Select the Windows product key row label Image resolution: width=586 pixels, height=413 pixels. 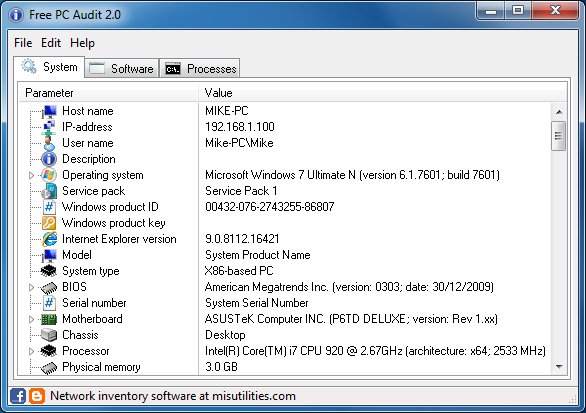(114, 223)
